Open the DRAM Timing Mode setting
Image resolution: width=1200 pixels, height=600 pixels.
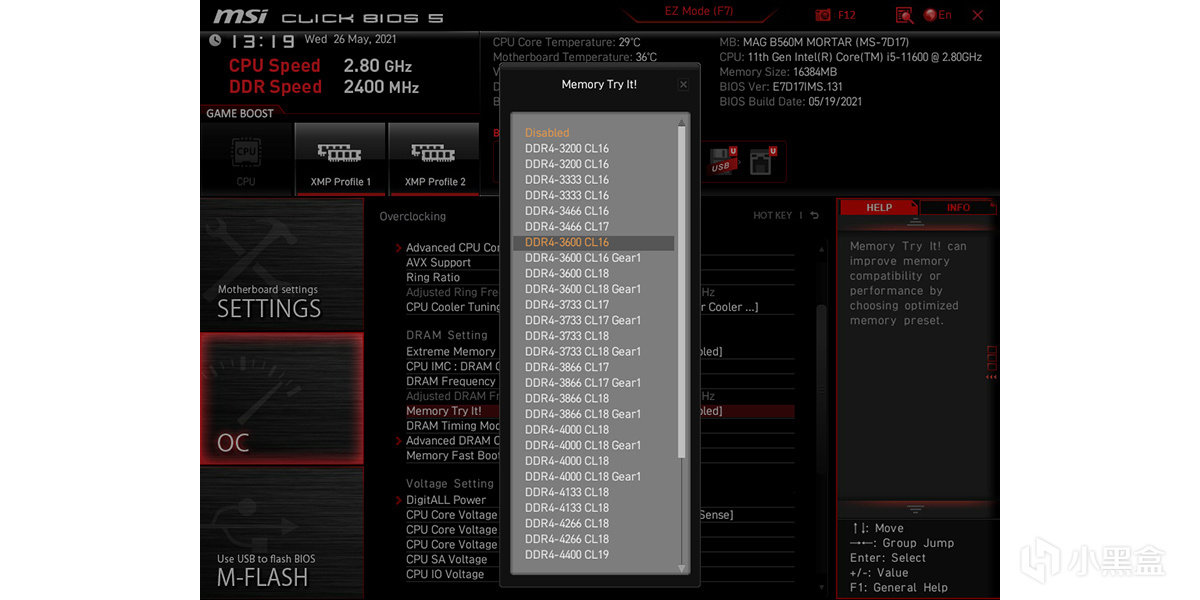tap(453, 426)
